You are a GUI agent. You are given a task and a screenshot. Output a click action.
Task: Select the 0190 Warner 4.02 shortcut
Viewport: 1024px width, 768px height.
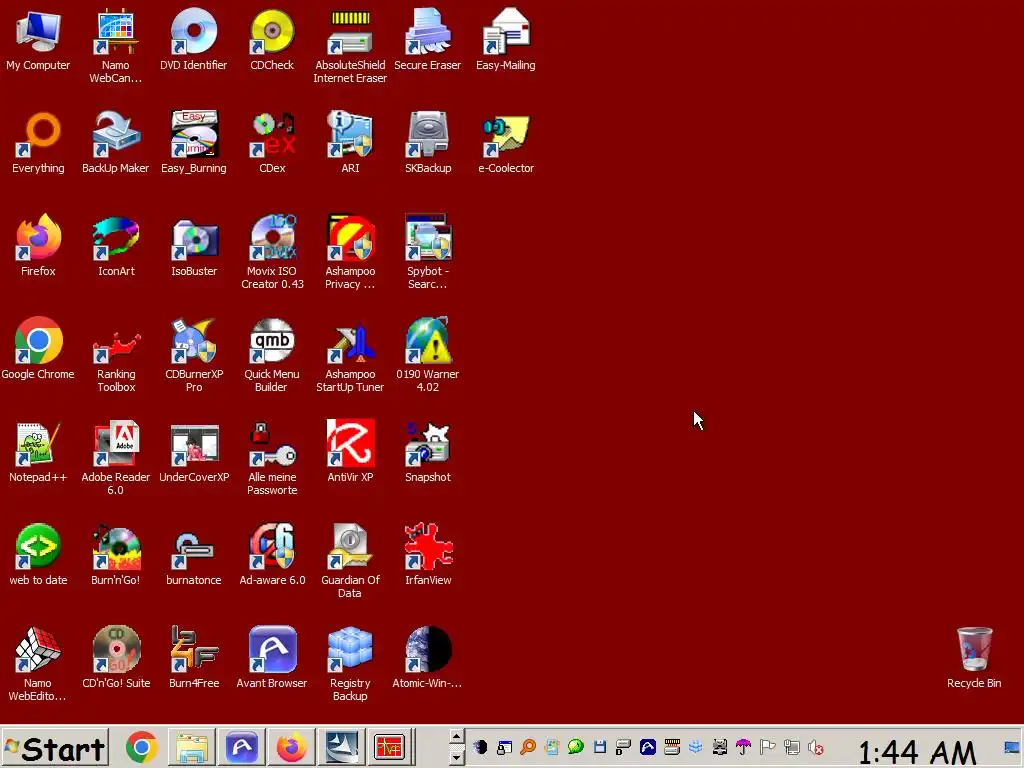click(x=428, y=355)
